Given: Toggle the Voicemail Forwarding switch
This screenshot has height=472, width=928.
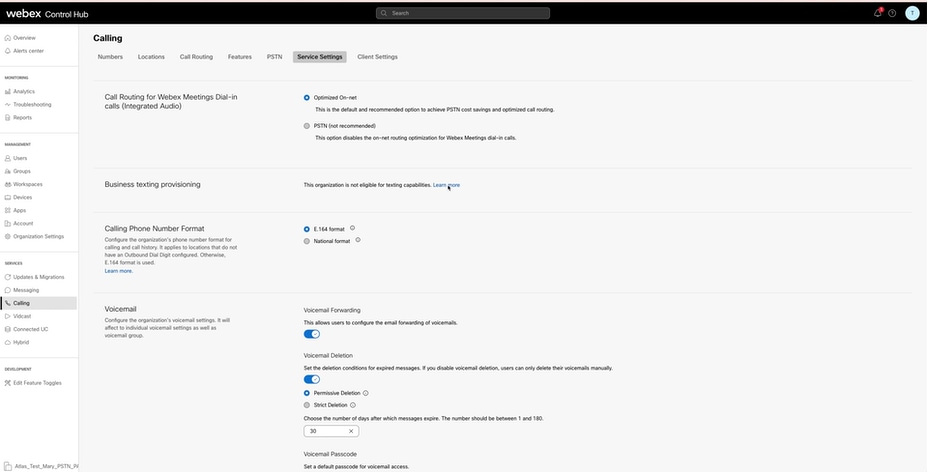Looking at the screenshot, I should click(x=312, y=334).
